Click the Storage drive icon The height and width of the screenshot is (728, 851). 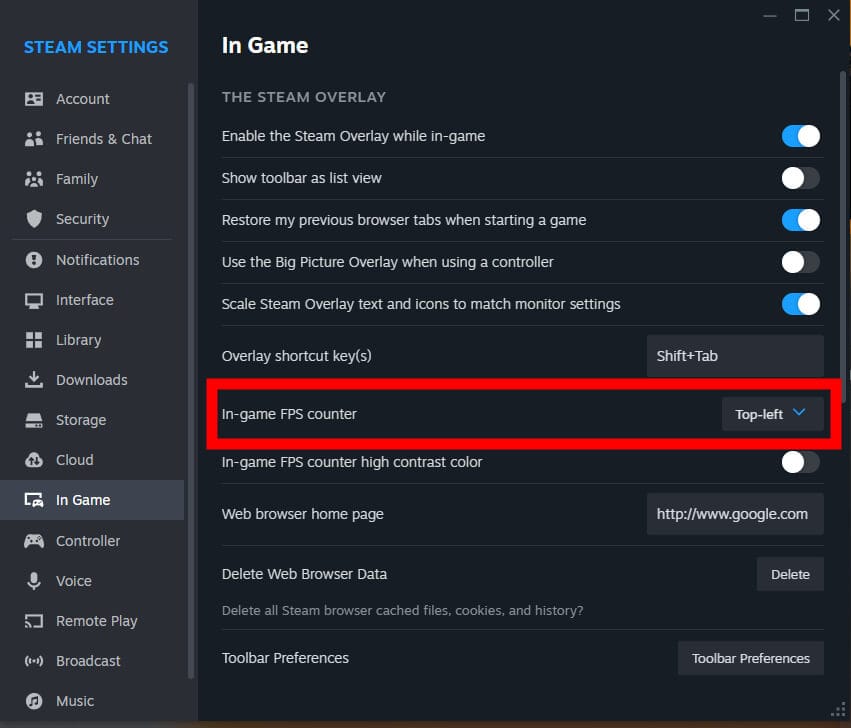[34, 420]
